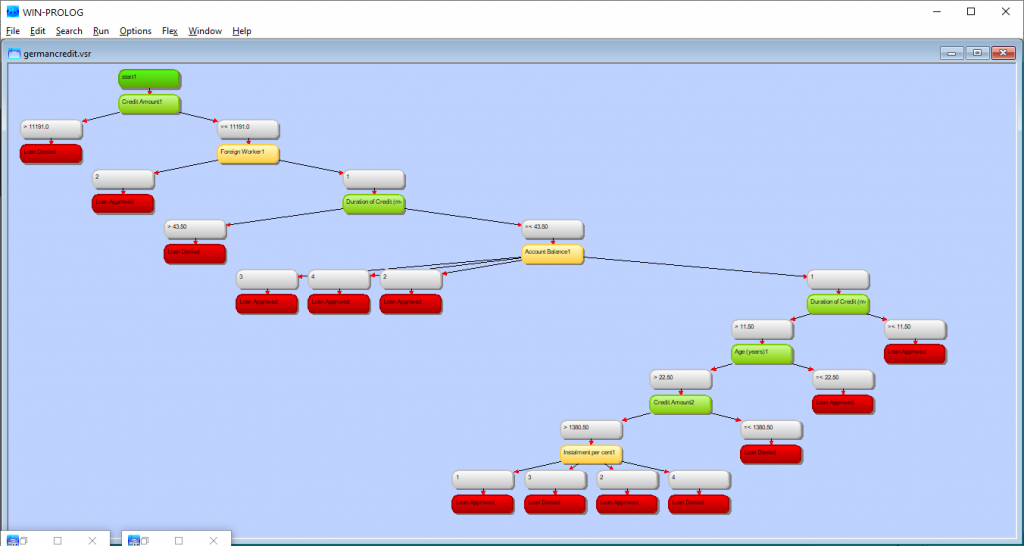Select the Account Balance1 node
This screenshot has width=1024, height=546.
tap(552, 254)
